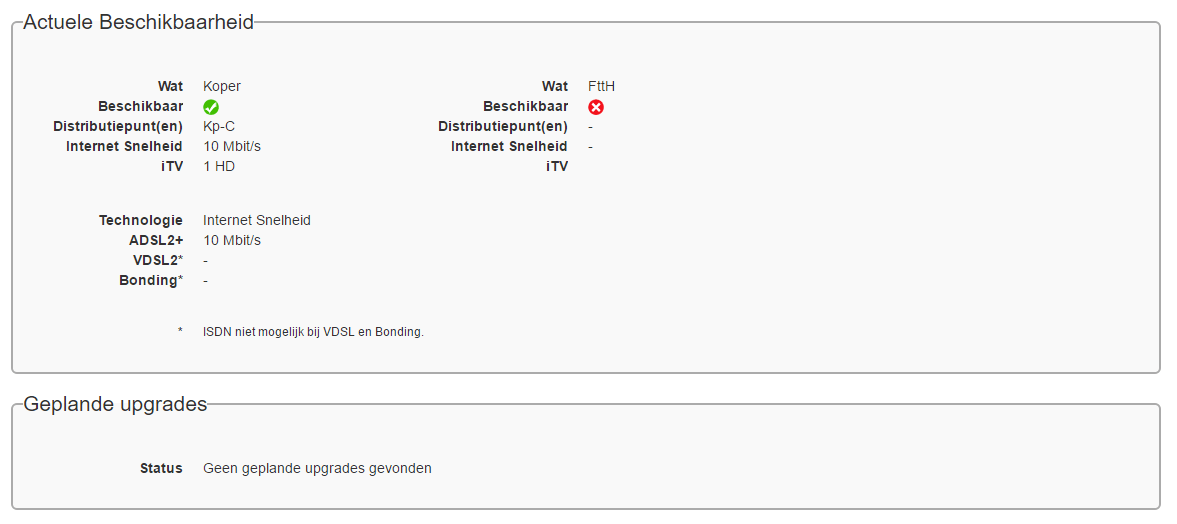Click the red cross unavailability icon for FttH
Image resolution: width=1177 pixels, height=524 pixels.
(x=596, y=107)
